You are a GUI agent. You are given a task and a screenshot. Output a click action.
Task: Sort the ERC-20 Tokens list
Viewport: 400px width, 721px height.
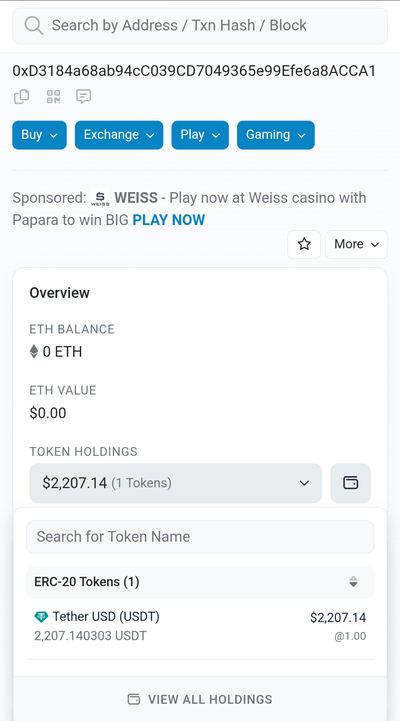pyautogui.click(x=353, y=582)
